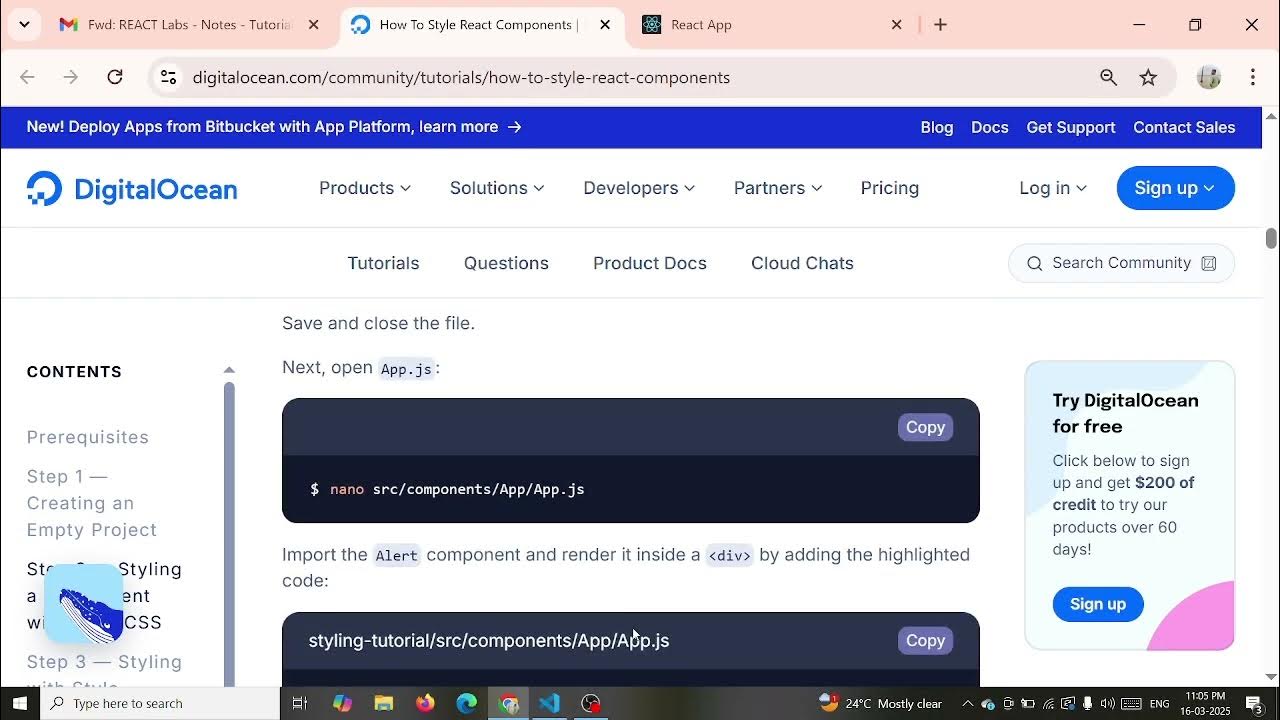Click the ENG language indicator
This screenshot has height=720, width=1280.
click(x=1160, y=703)
